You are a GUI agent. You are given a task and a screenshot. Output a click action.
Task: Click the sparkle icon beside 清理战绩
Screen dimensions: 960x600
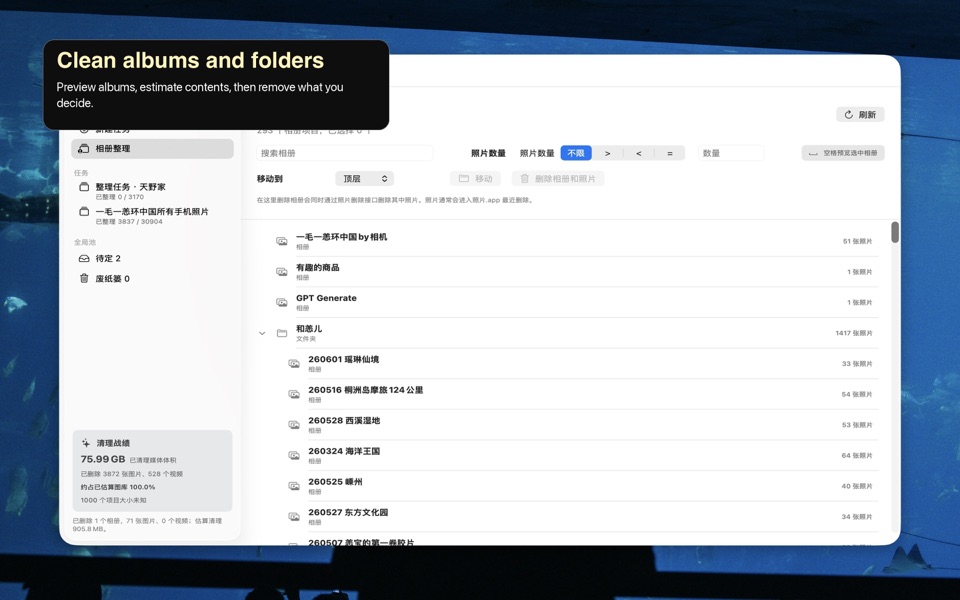pos(86,443)
